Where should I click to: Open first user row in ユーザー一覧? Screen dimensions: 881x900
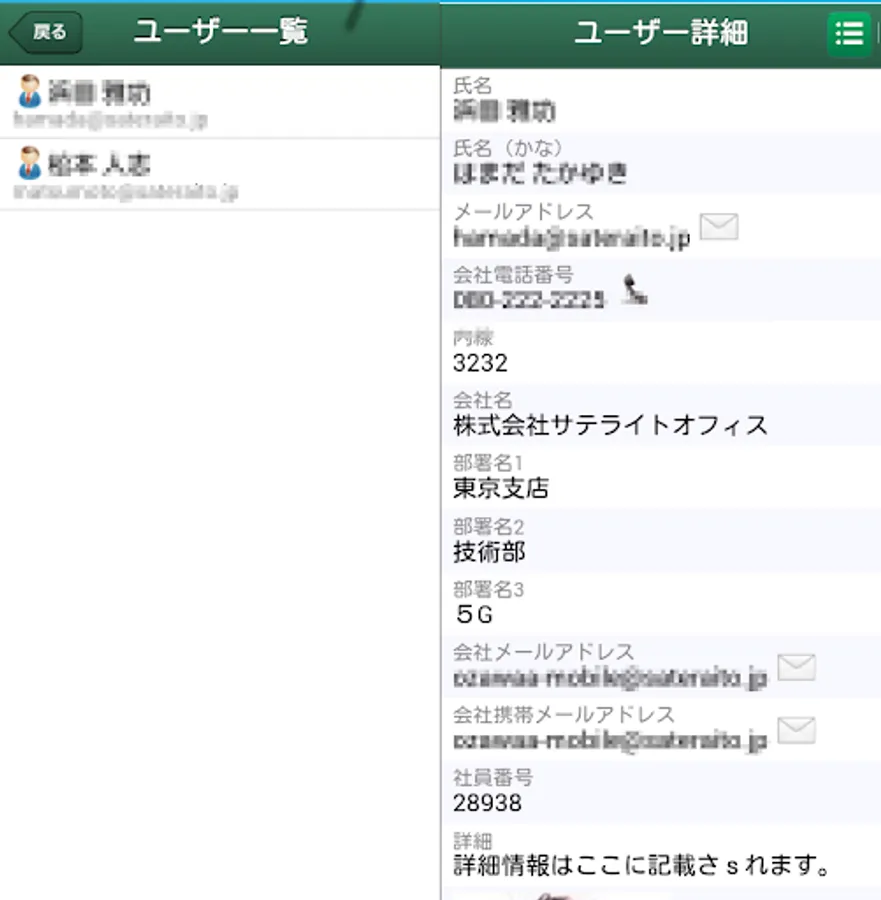(x=220, y=102)
